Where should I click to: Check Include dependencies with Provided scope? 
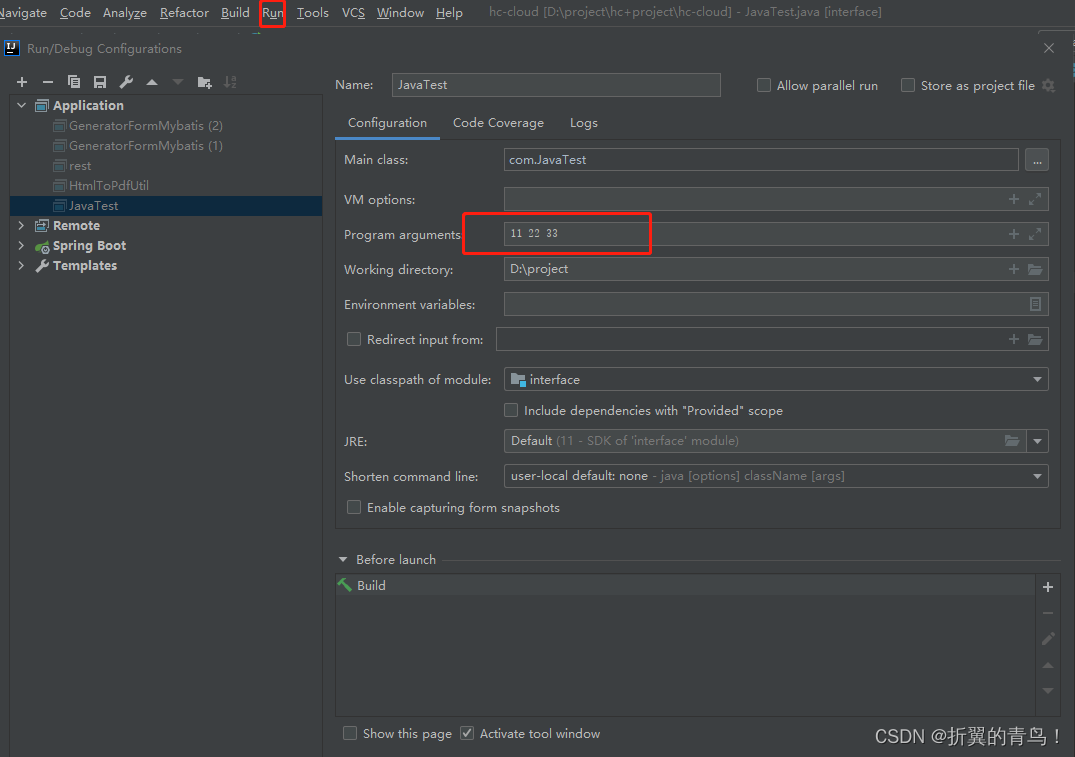[x=511, y=410]
